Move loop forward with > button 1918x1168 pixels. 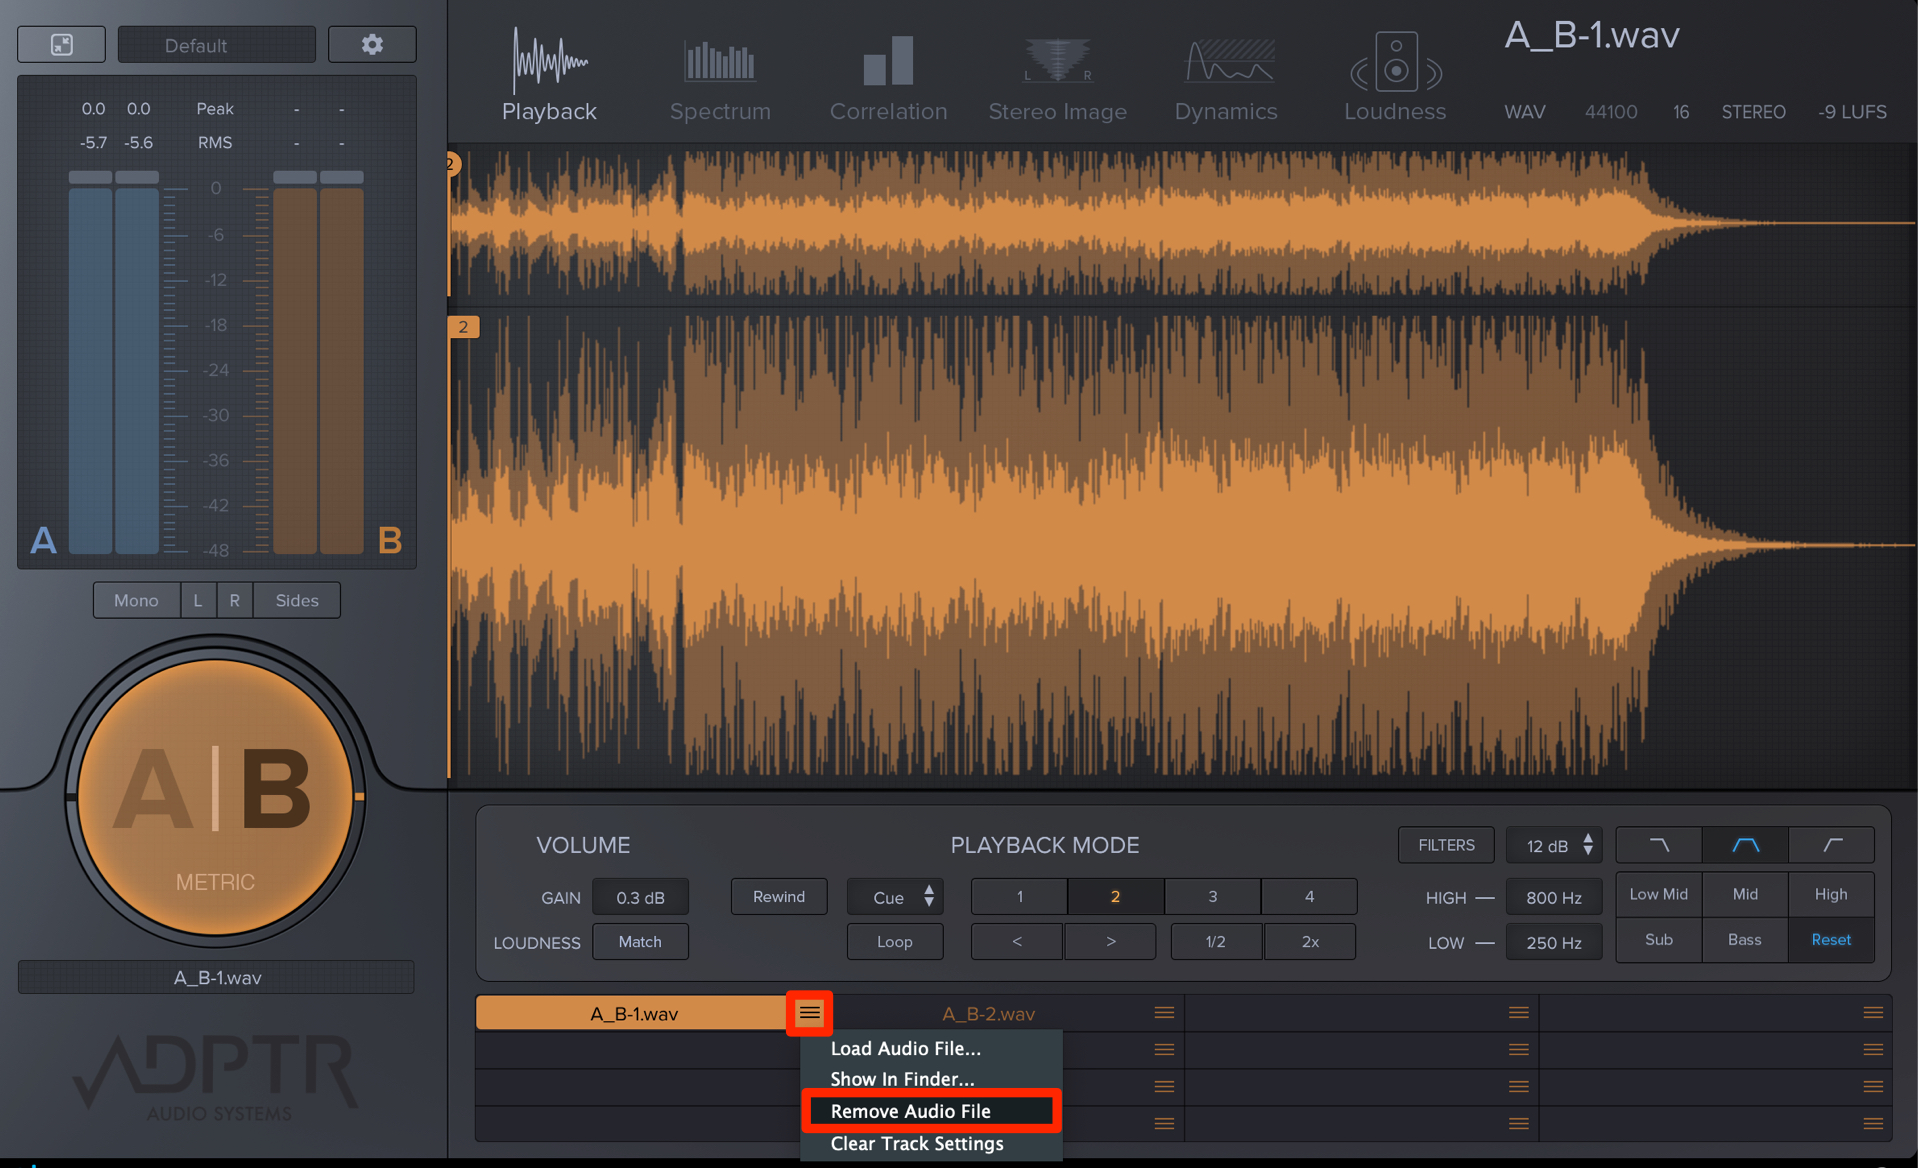pos(1110,942)
